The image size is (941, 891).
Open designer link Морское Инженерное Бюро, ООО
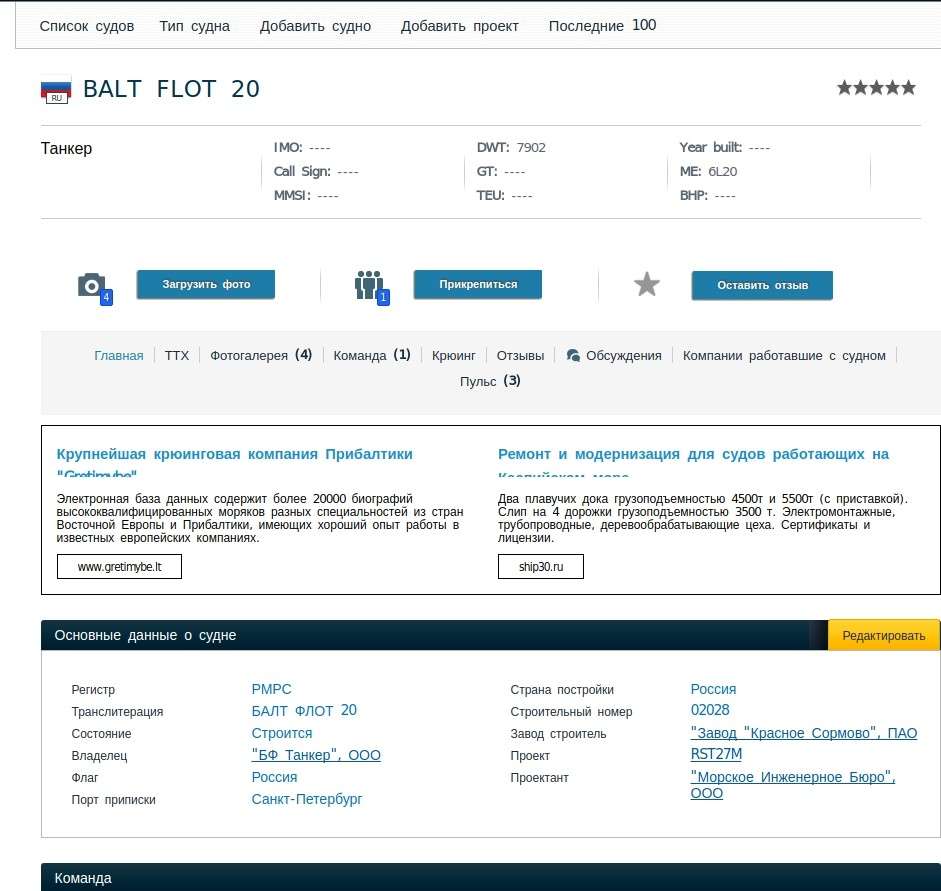point(793,785)
